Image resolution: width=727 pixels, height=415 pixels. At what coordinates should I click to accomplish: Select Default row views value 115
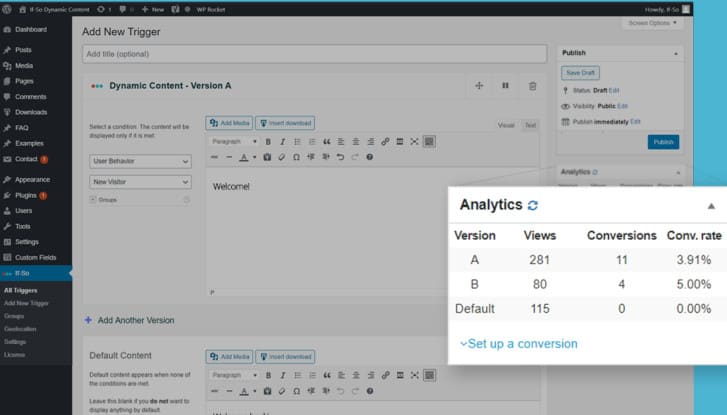tap(540, 309)
